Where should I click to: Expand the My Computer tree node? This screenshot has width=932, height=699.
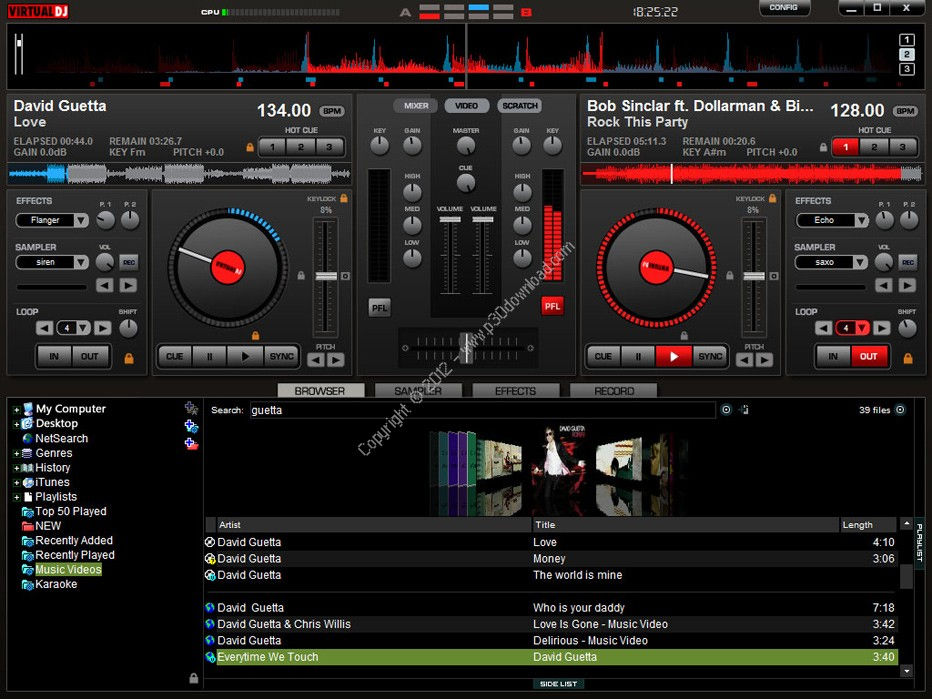coord(16,410)
